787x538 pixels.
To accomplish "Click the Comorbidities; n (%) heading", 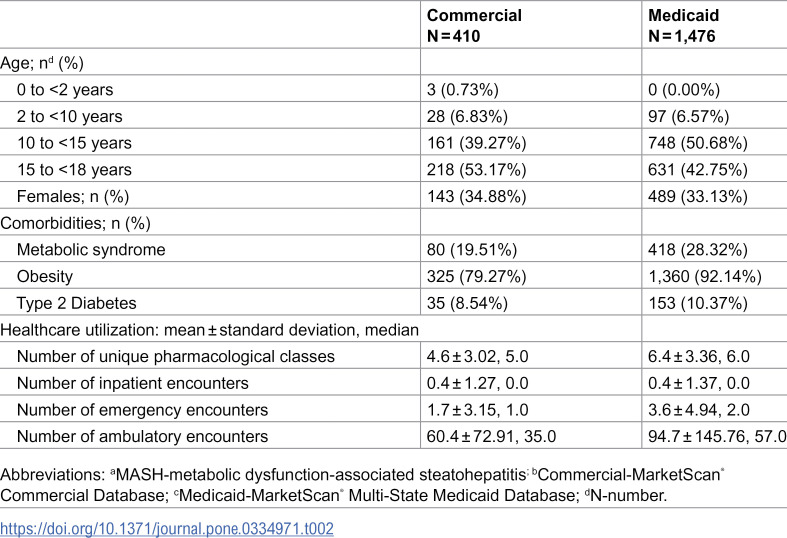I will 75,222.
